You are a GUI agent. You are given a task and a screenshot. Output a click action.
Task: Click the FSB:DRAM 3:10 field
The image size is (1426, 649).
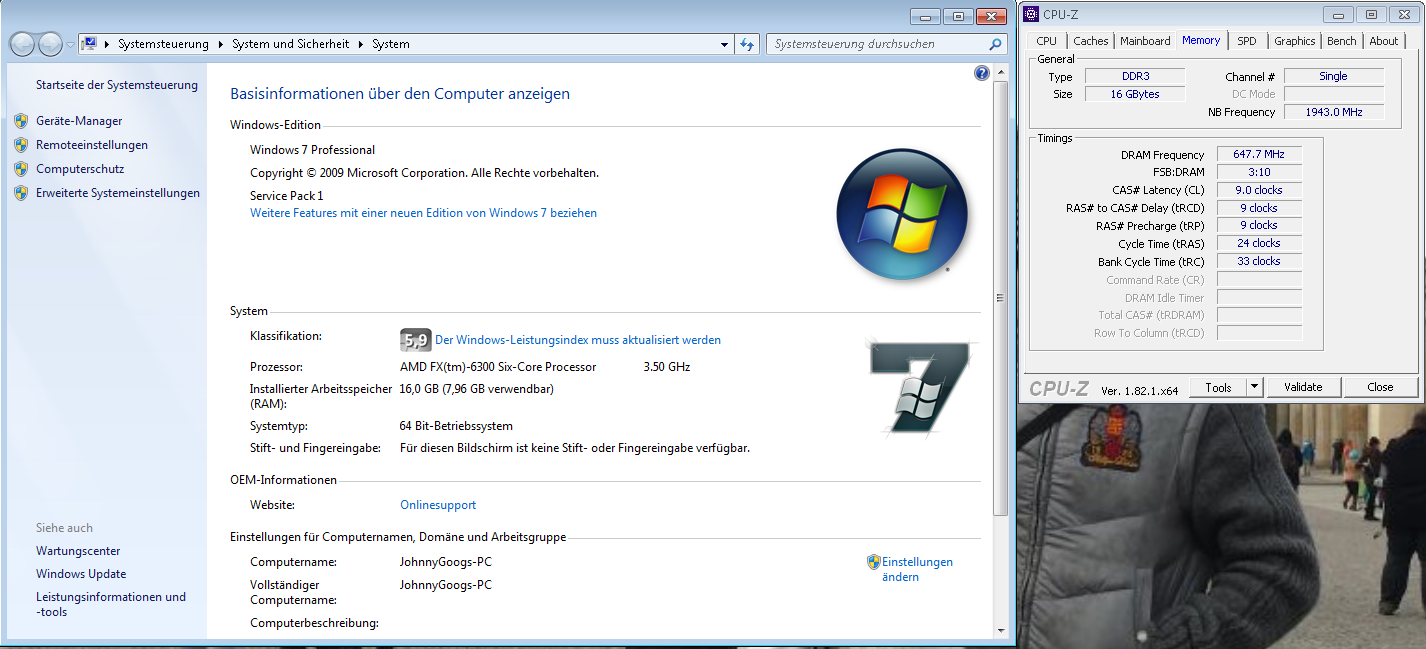click(x=1259, y=172)
